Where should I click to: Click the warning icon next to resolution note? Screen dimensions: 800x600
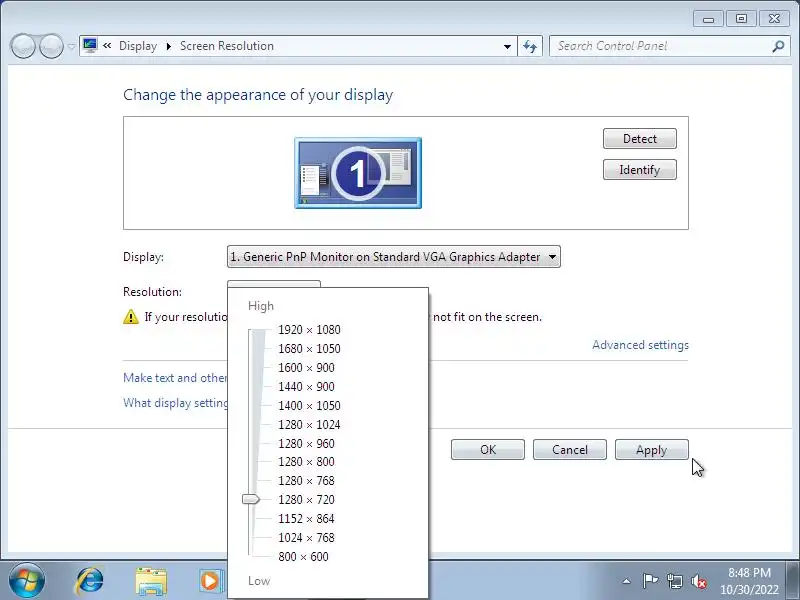(x=131, y=316)
